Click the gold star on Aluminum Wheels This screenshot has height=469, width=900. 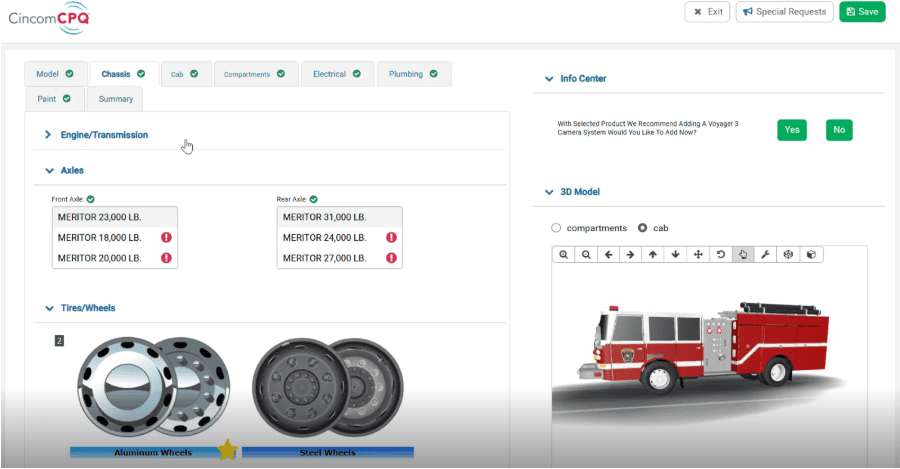click(x=227, y=449)
